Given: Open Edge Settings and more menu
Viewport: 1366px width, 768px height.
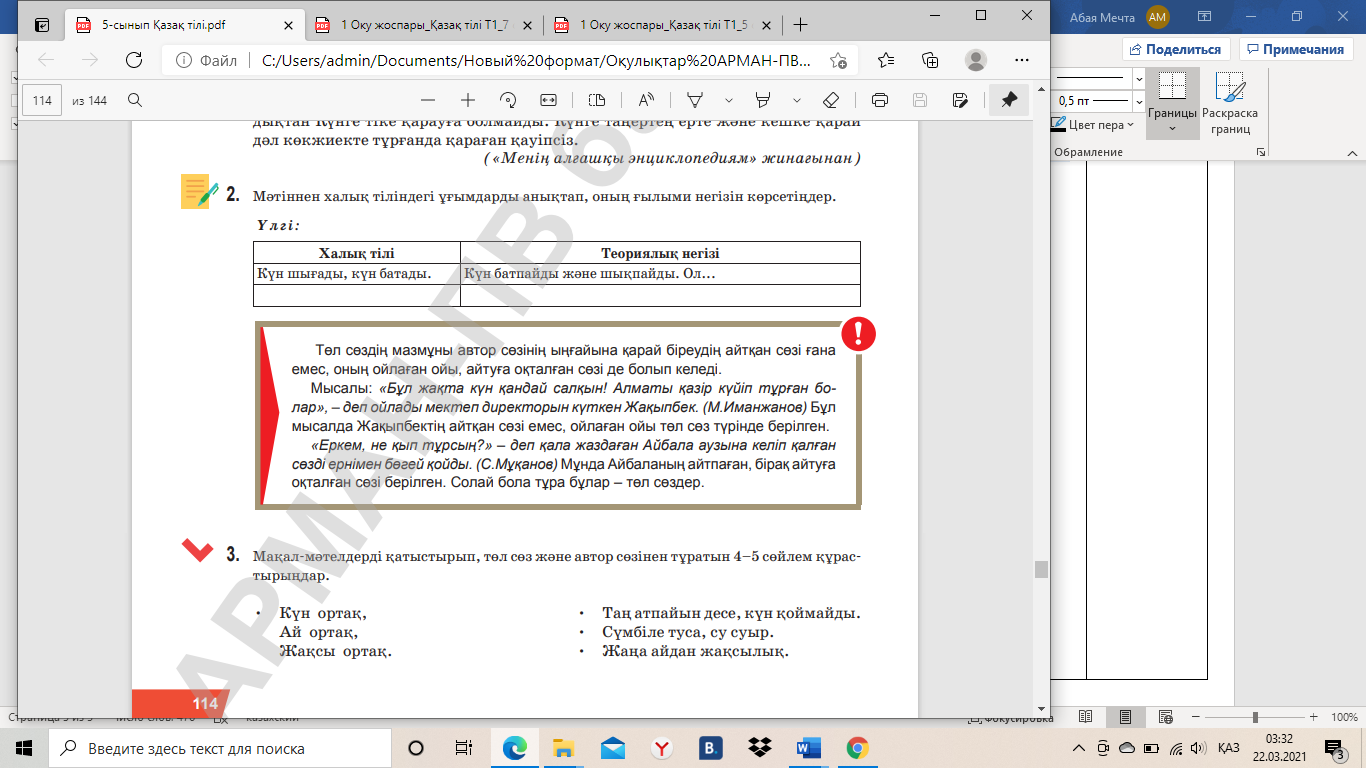Looking at the screenshot, I should pyautogui.click(x=1022, y=60).
